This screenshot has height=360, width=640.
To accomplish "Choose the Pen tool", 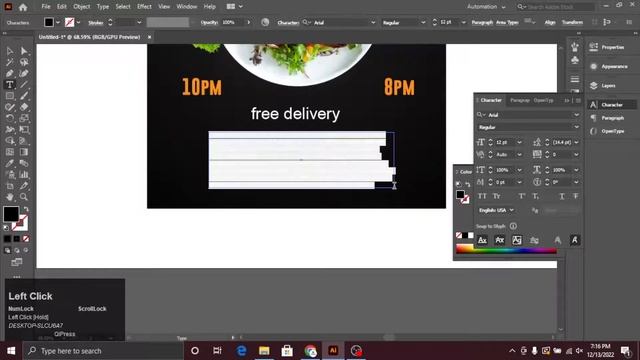I will pyautogui.click(x=10, y=73).
